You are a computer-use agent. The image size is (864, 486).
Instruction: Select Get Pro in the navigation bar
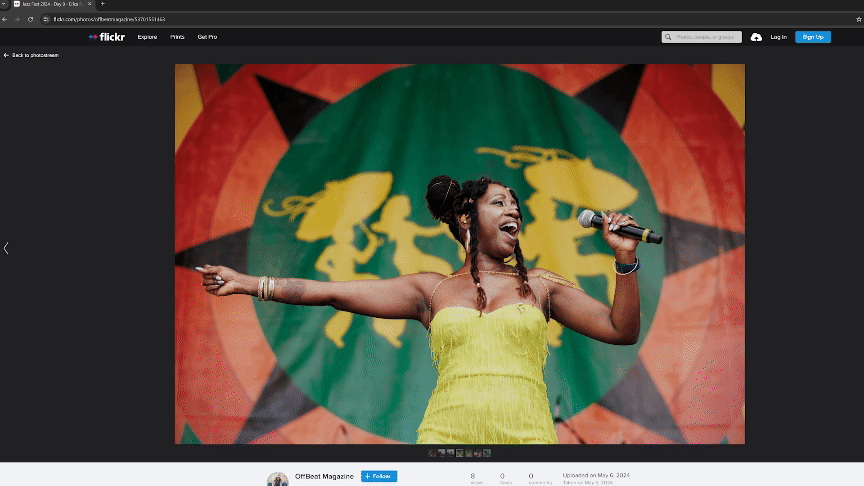pos(207,37)
